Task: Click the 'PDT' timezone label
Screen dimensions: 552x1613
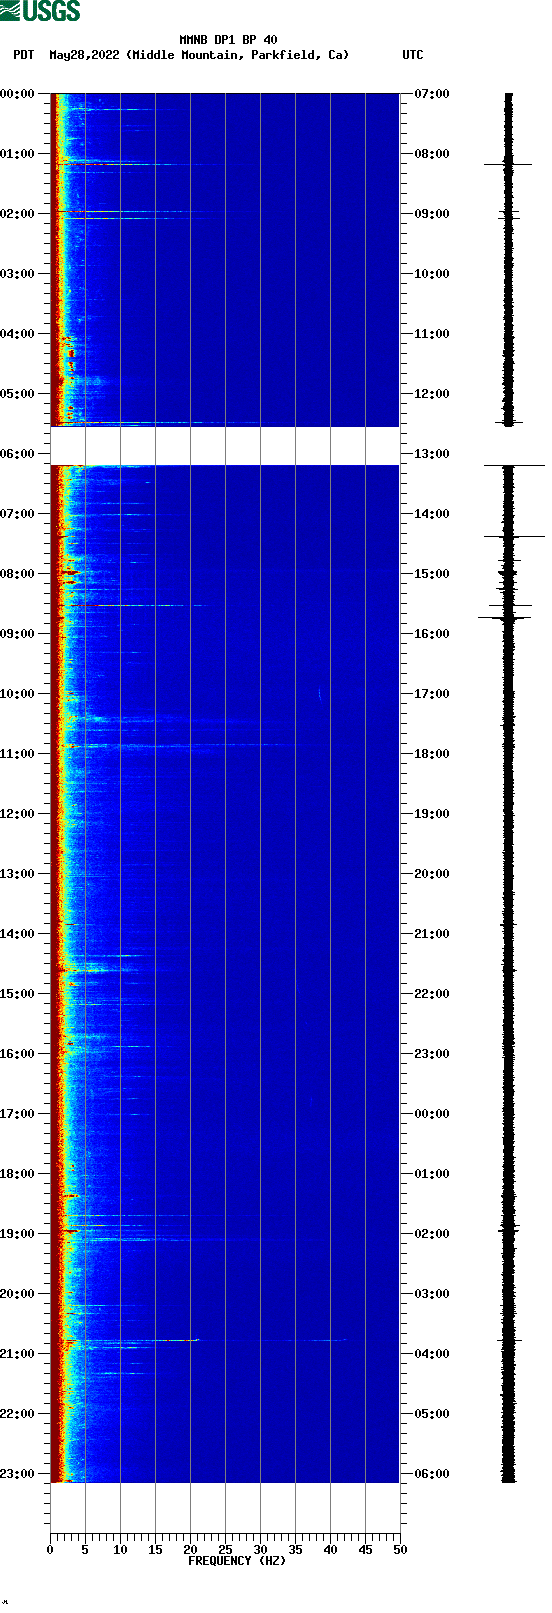Action: [23, 55]
